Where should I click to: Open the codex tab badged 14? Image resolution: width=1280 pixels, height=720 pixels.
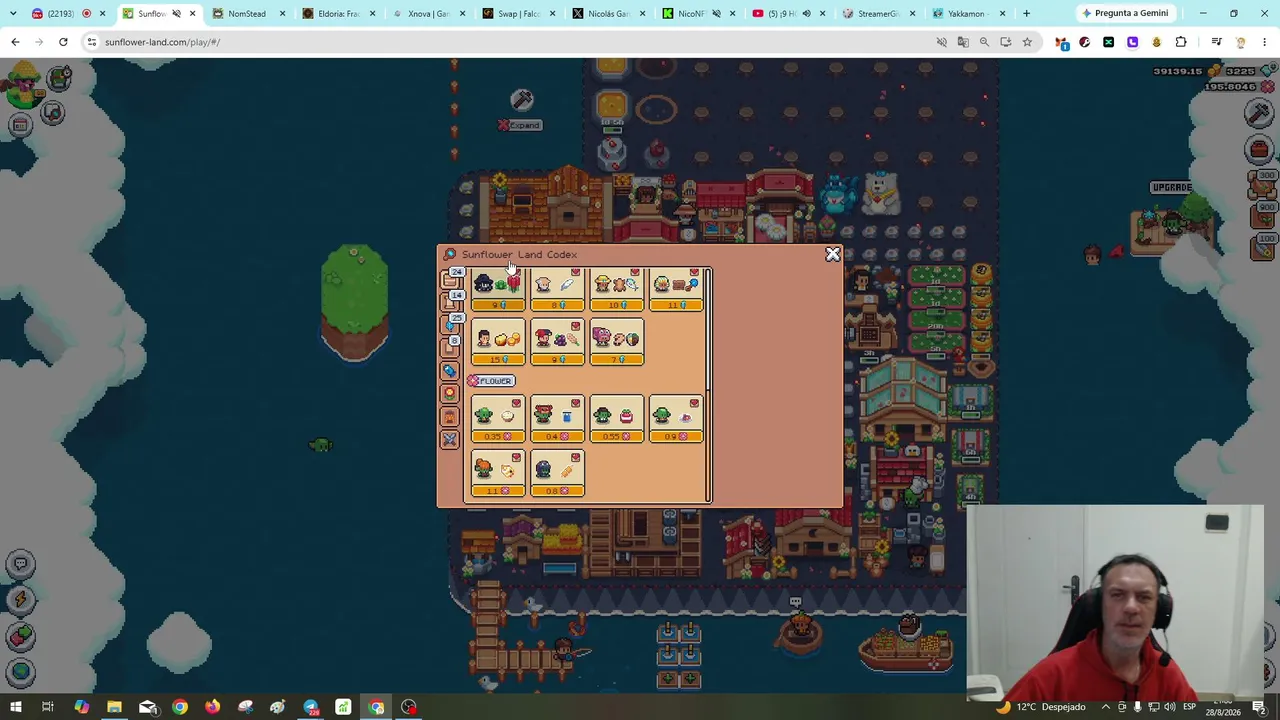pyautogui.click(x=452, y=302)
